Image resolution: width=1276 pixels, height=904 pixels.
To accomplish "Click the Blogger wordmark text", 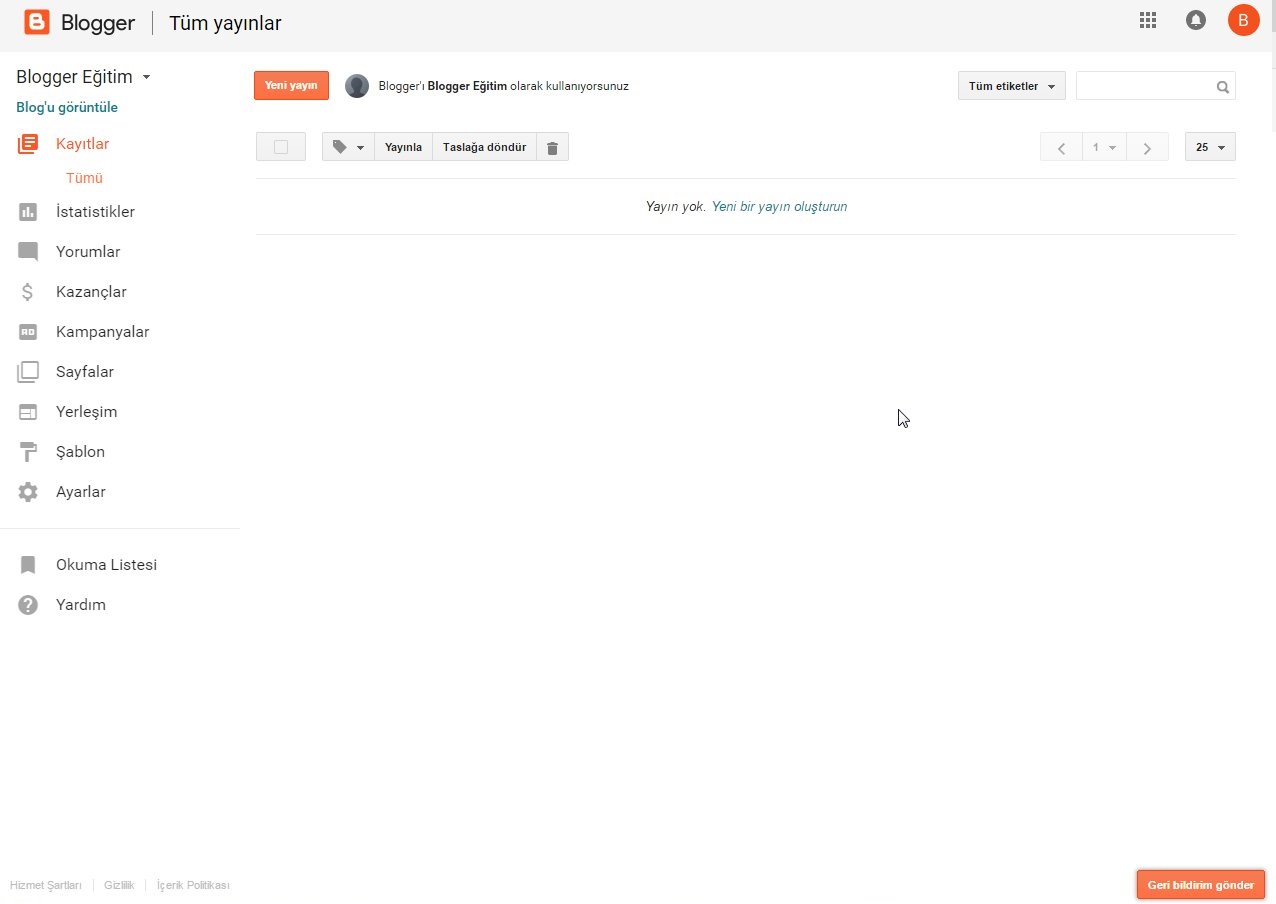I will [98, 23].
